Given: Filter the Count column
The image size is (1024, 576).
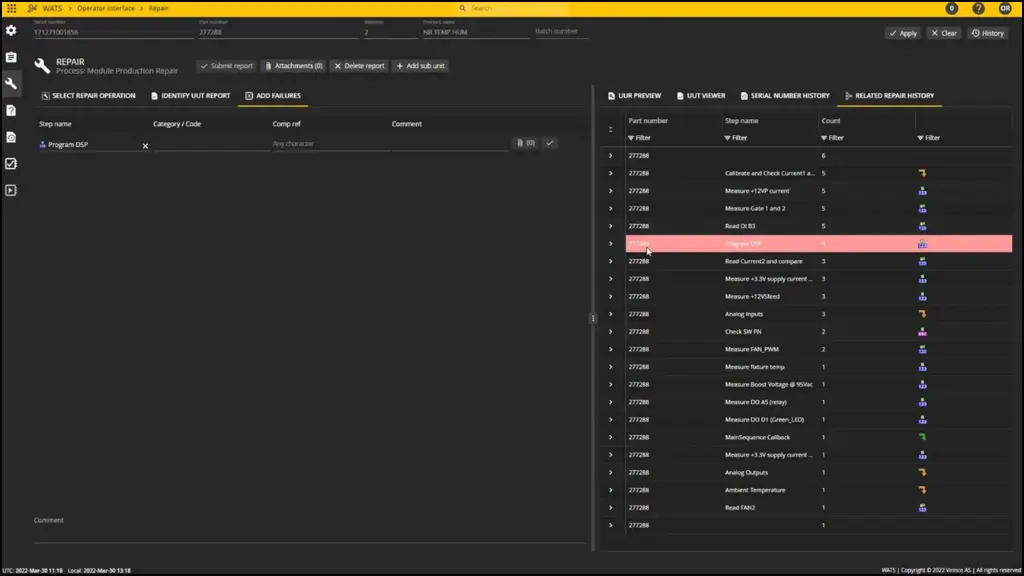Looking at the screenshot, I should (833, 138).
